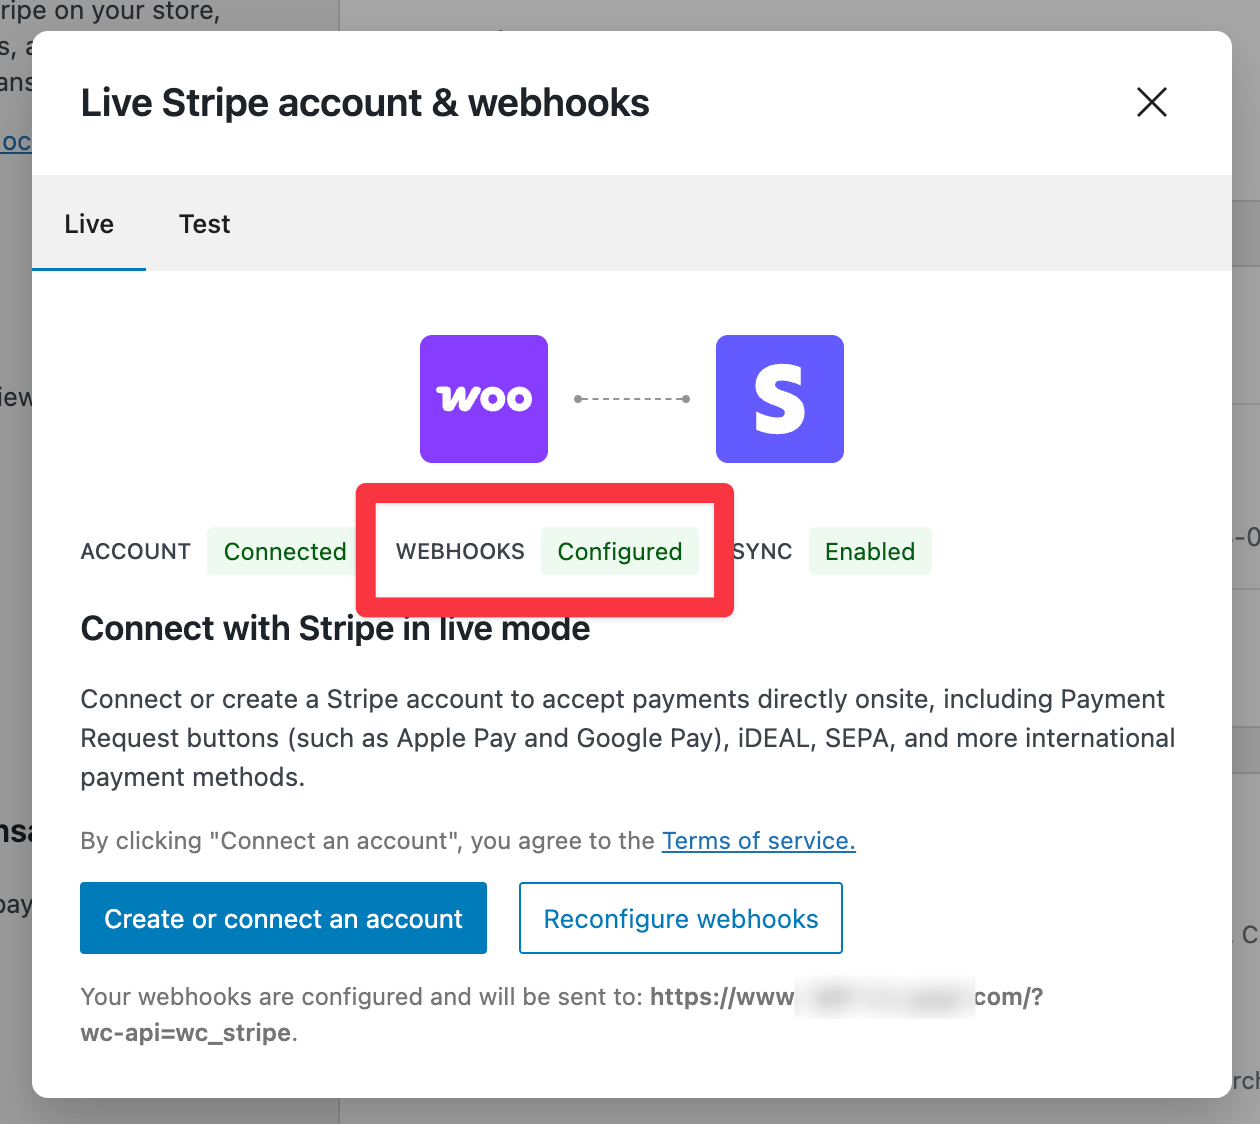Click "Create or connect an account"
This screenshot has width=1260, height=1124.
click(283, 918)
